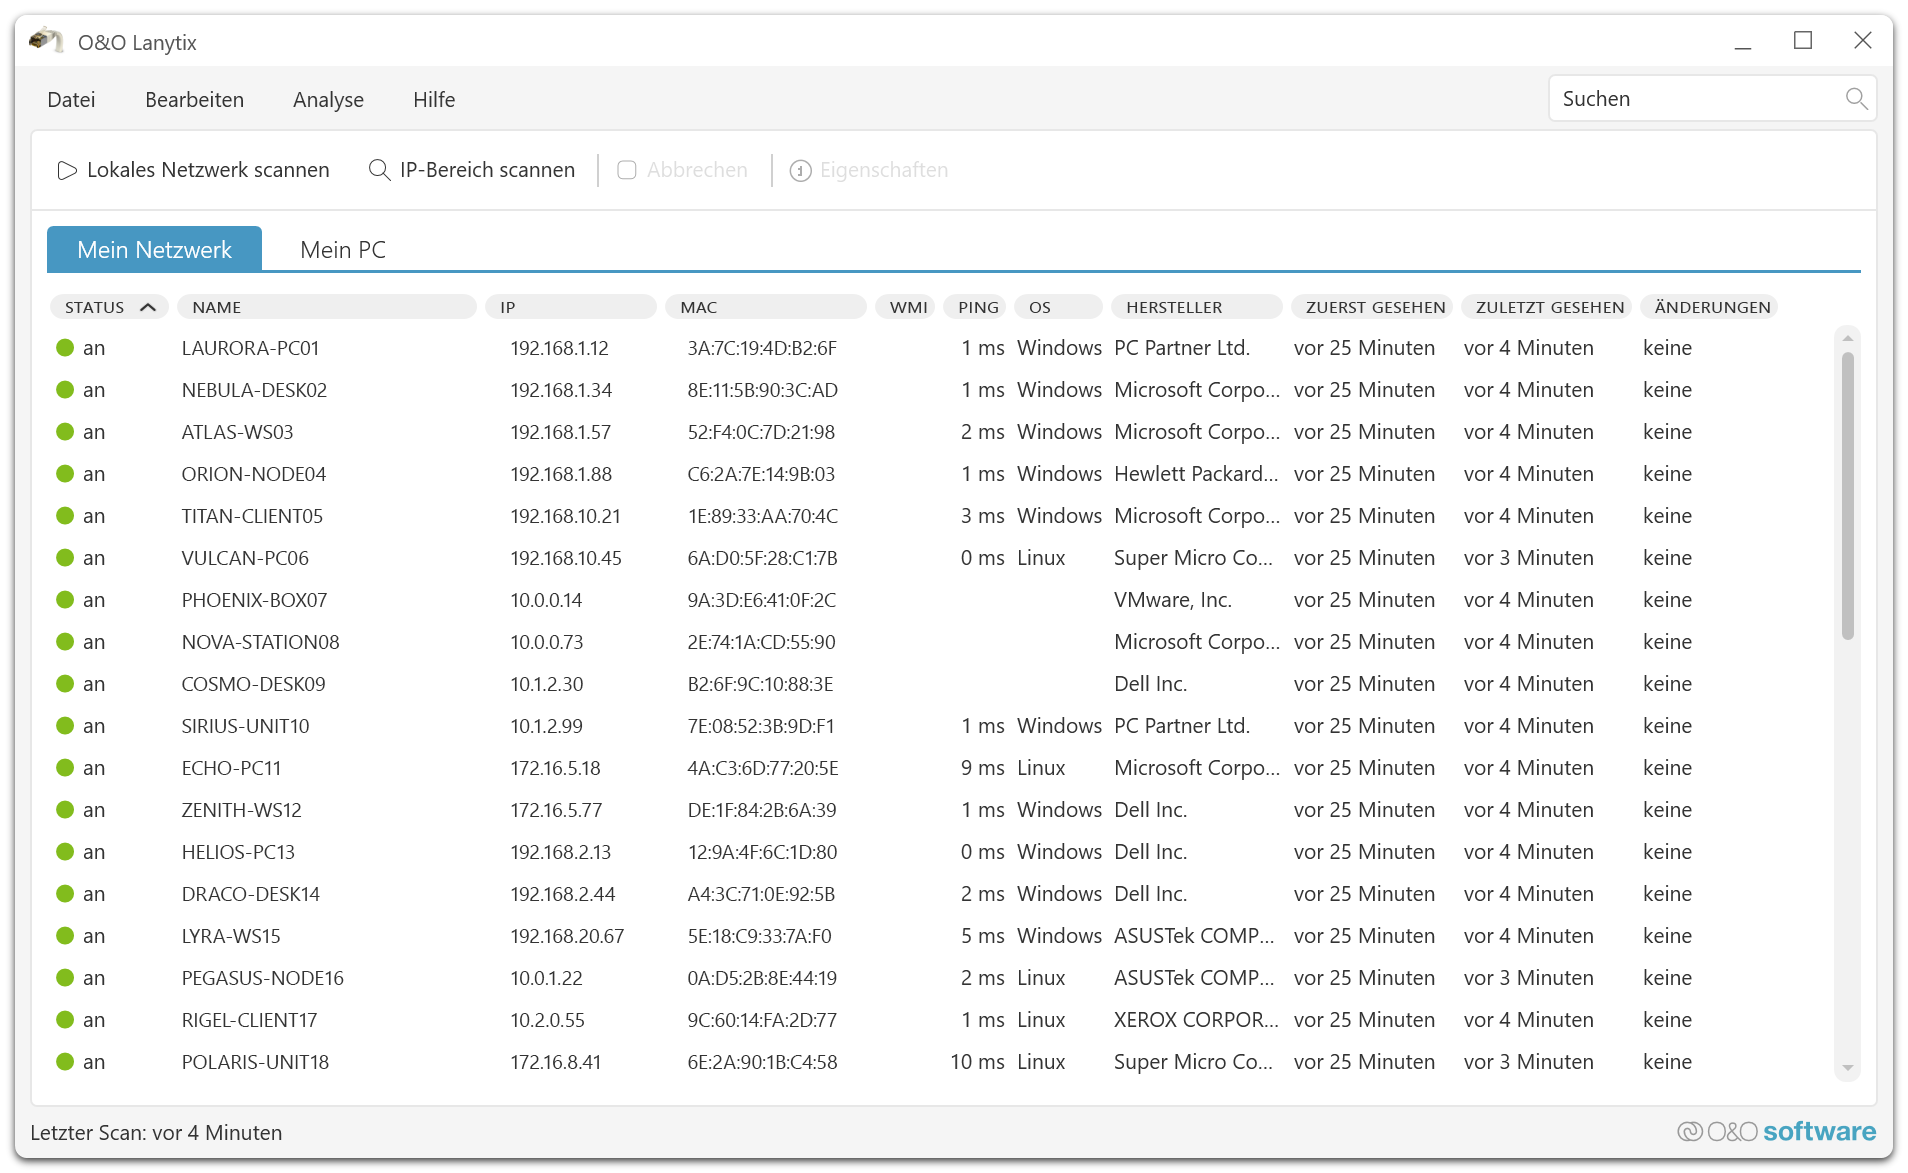The width and height of the screenshot is (1908, 1173).
Task: Click the green status dot for LAURORA-PC01
Action: point(65,348)
